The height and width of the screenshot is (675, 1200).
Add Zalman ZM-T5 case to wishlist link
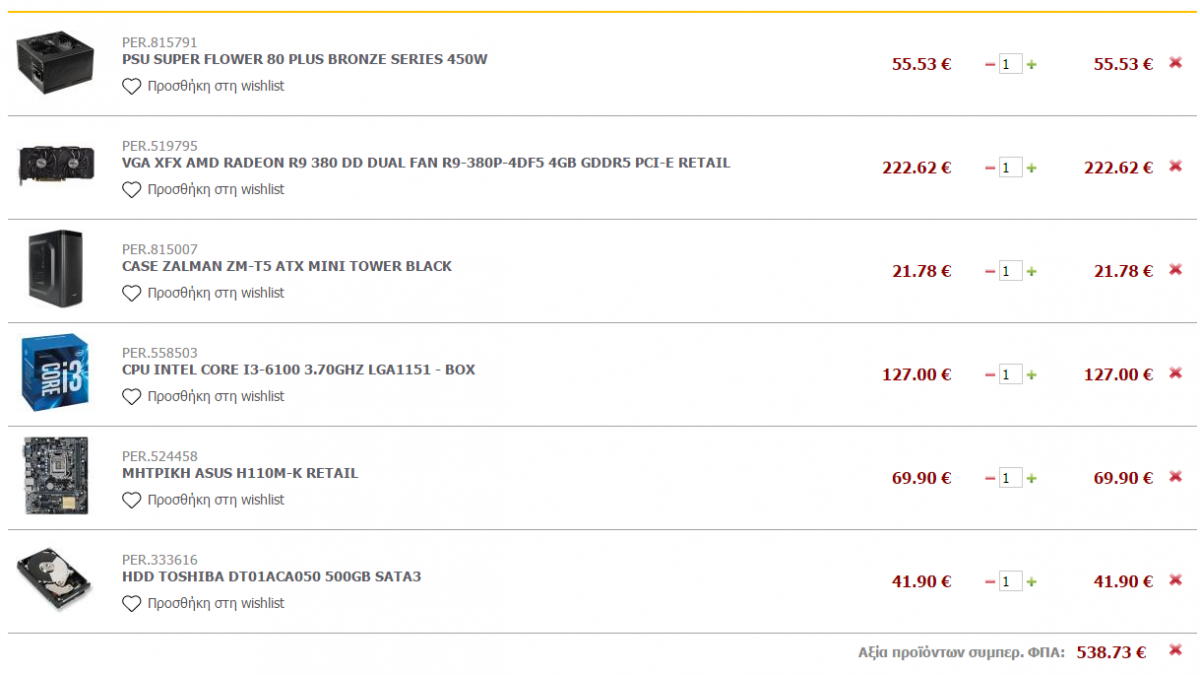click(204, 293)
